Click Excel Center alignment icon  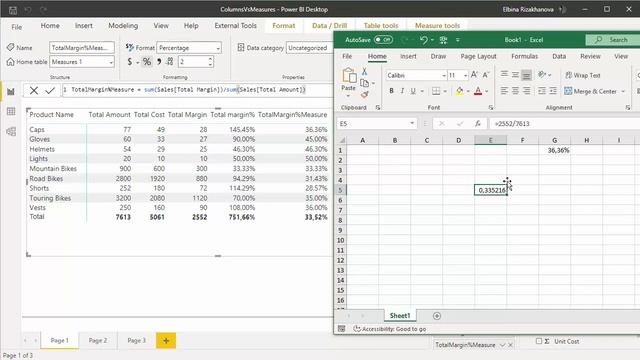(x=516, y=91)
